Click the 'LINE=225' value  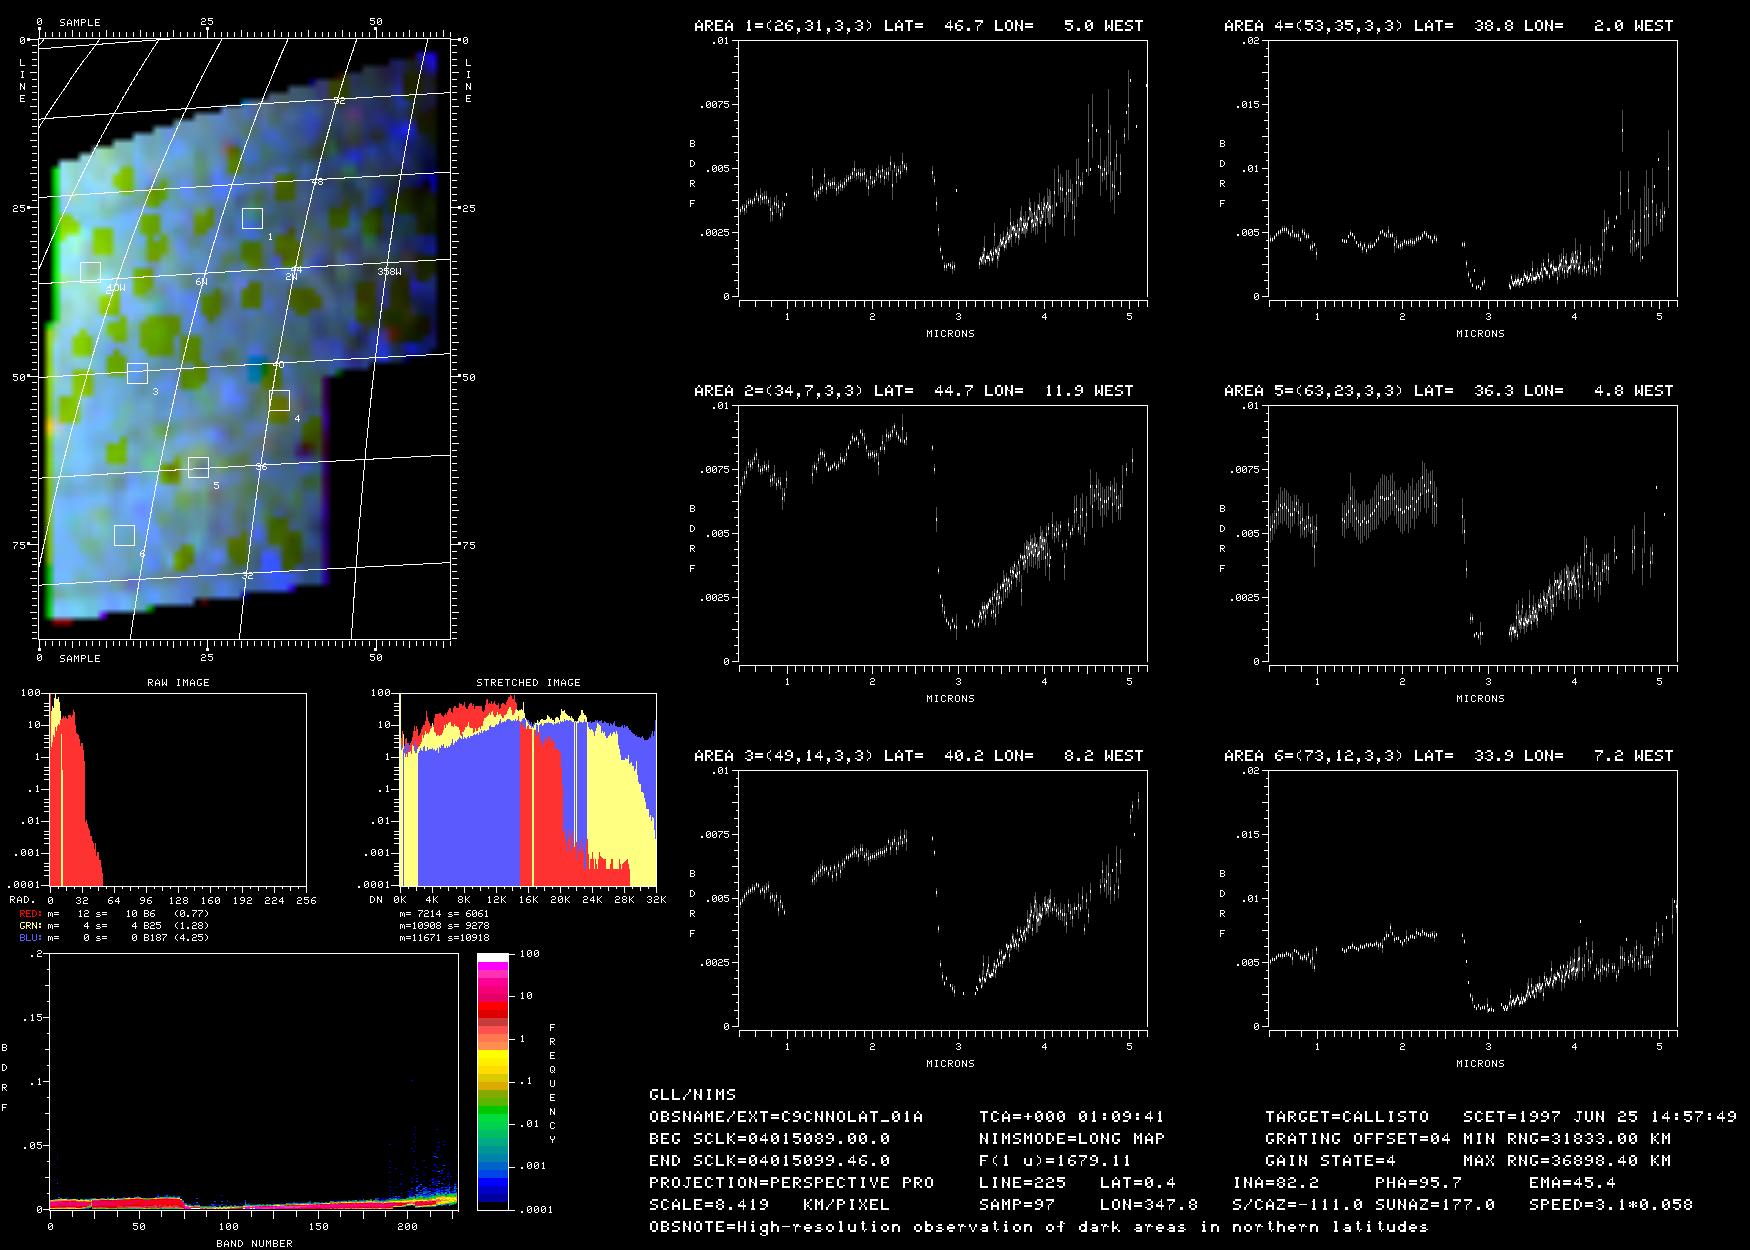[x=1022, y=1183]
